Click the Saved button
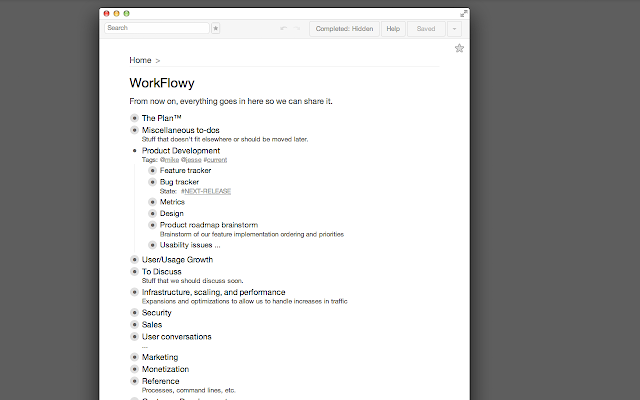640x400 pixels. [x=426, y=29]
